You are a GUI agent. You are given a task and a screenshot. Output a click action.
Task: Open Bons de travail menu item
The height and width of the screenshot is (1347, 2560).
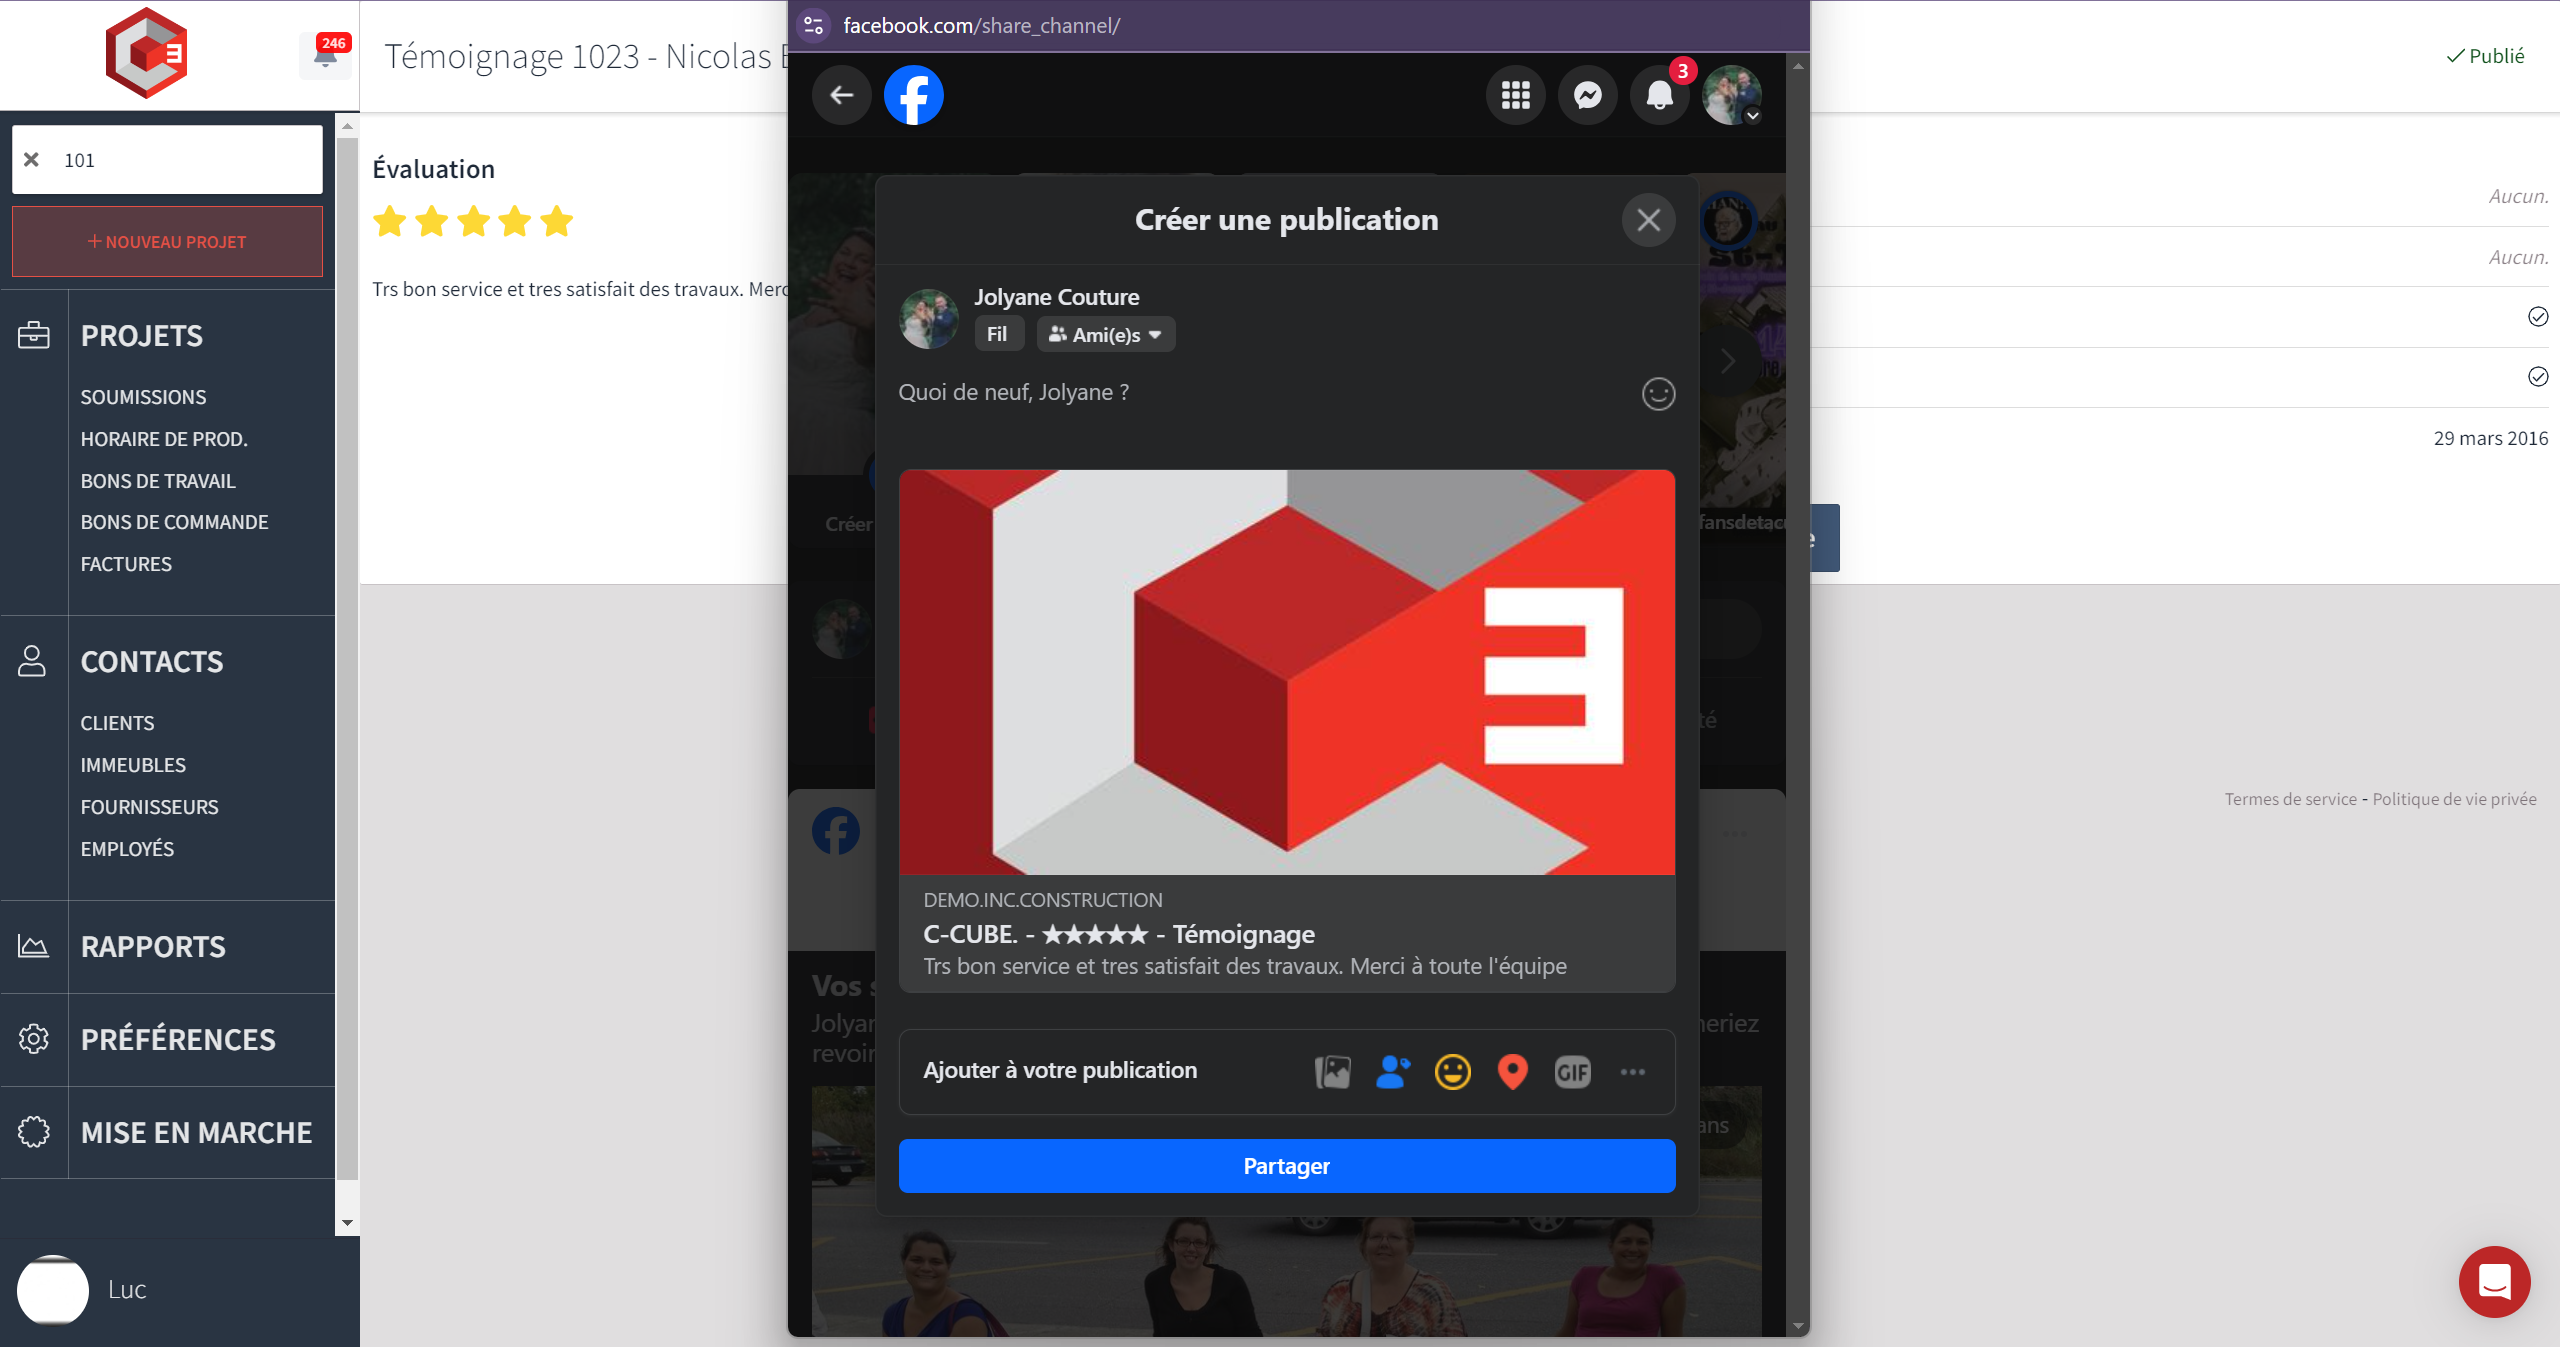(x=158, y=481)
